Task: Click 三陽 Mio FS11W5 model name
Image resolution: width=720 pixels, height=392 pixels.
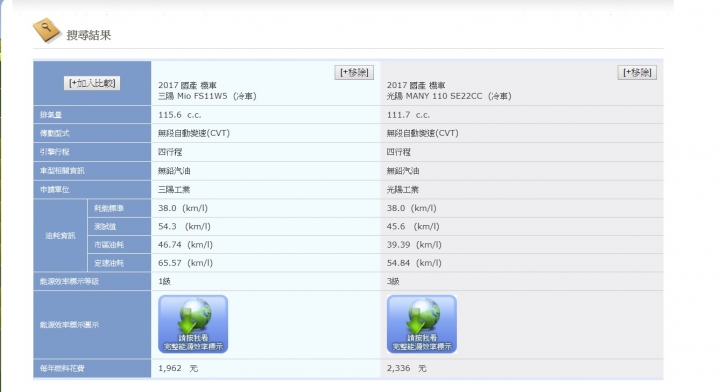Action: coord(207,96)
